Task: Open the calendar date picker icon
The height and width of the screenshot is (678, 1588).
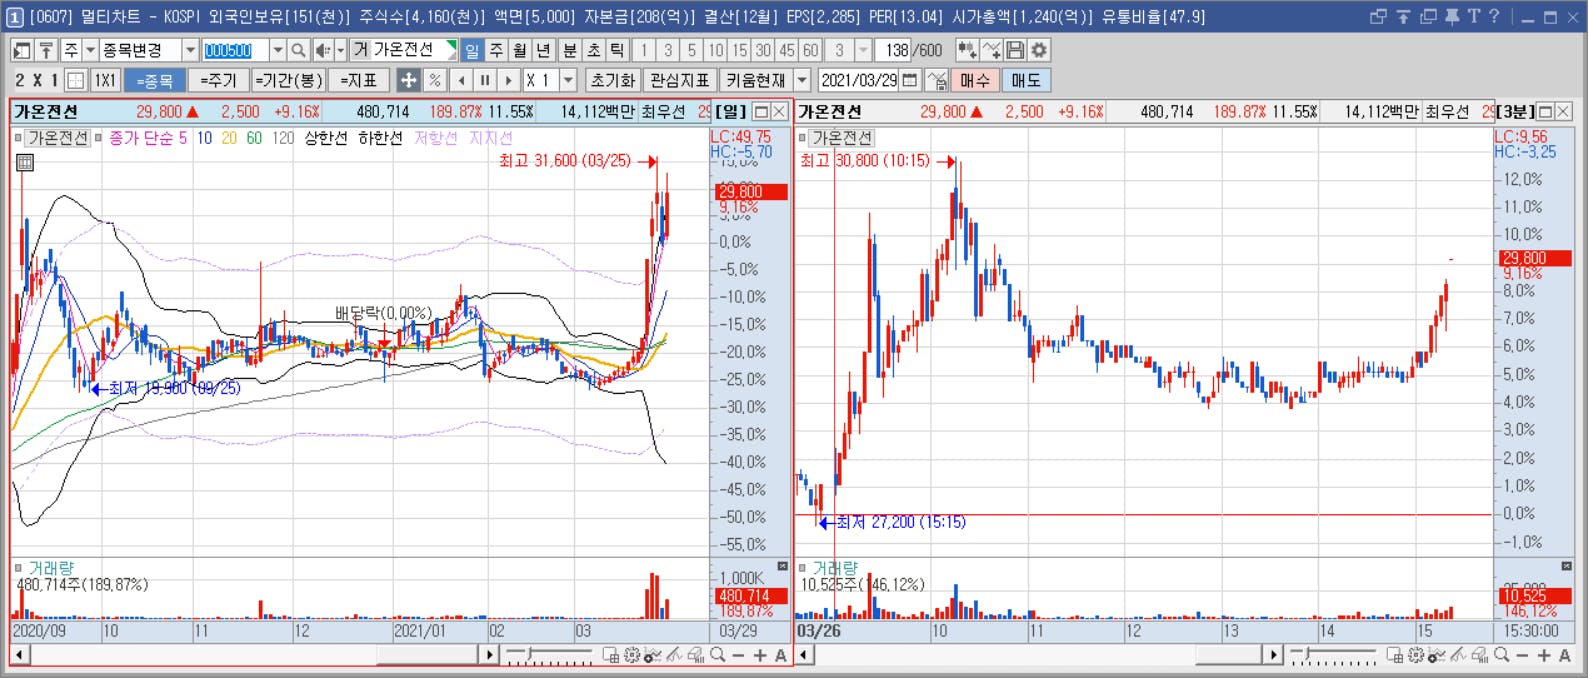Action: click(x=910, y=80)
